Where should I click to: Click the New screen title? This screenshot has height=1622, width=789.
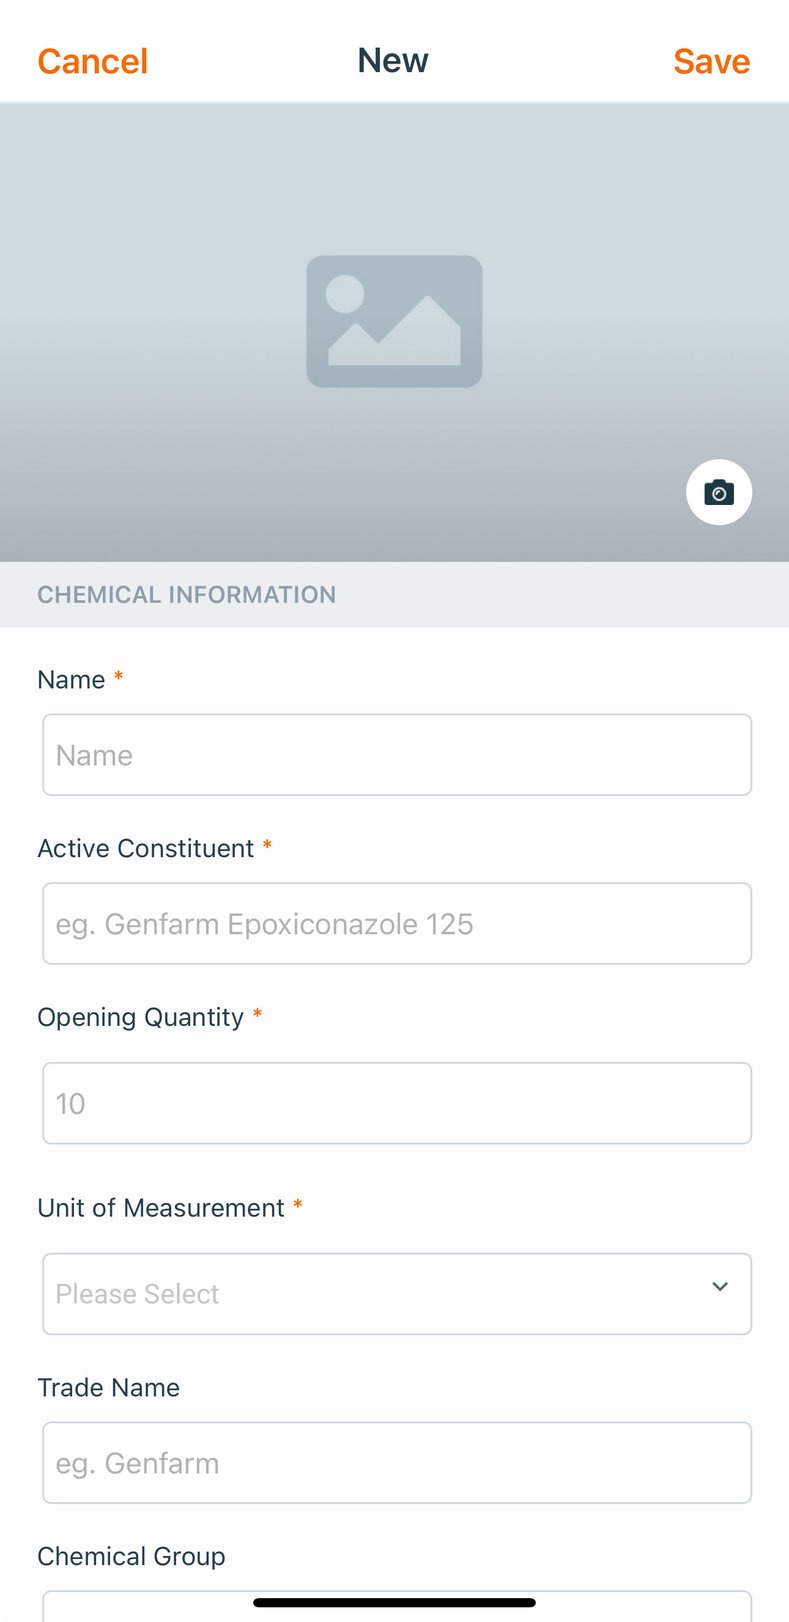(x=393, y=60)
